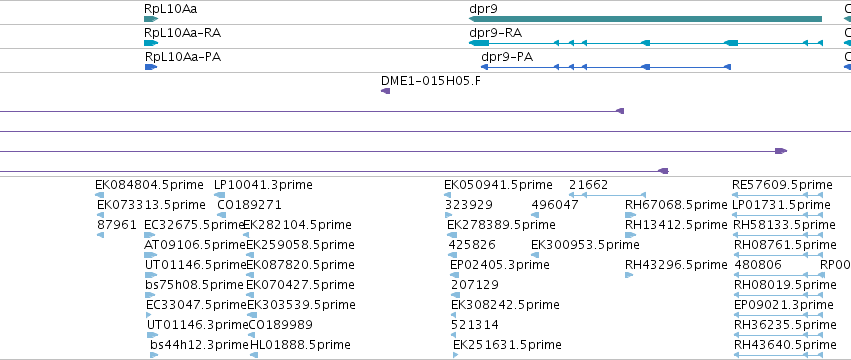The height and width of the screenshot is (360, 851).
Task: Select the HL01888.5prime EST marker
Action: 254,355
